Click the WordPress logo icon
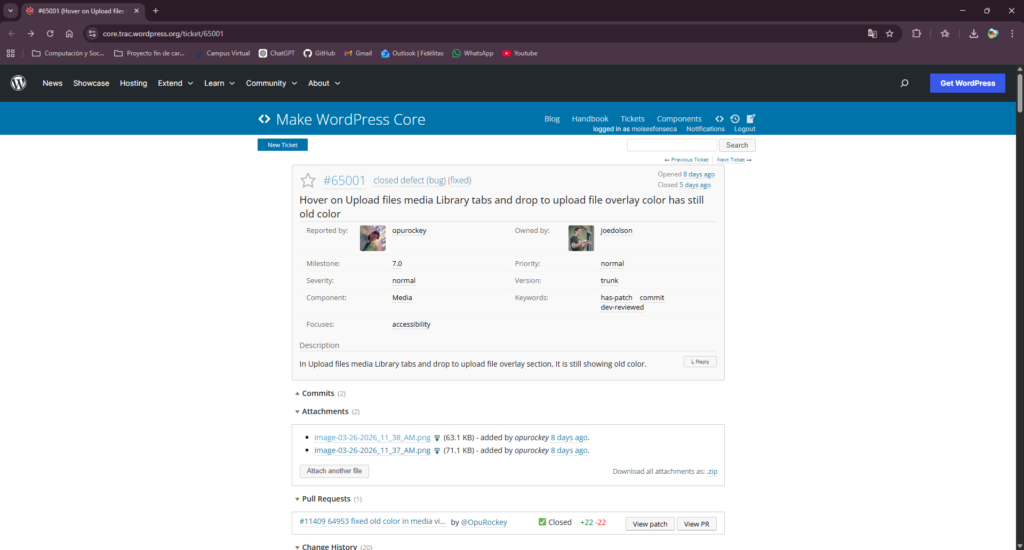The height and width of the screenshot is (550, 1024). click(18, 83)
